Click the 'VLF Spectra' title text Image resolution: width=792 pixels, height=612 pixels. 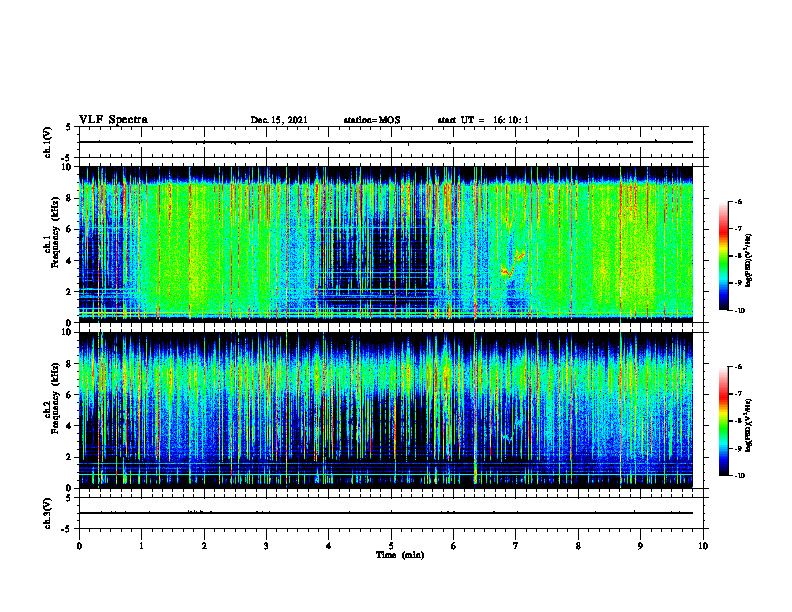[113, 120]
